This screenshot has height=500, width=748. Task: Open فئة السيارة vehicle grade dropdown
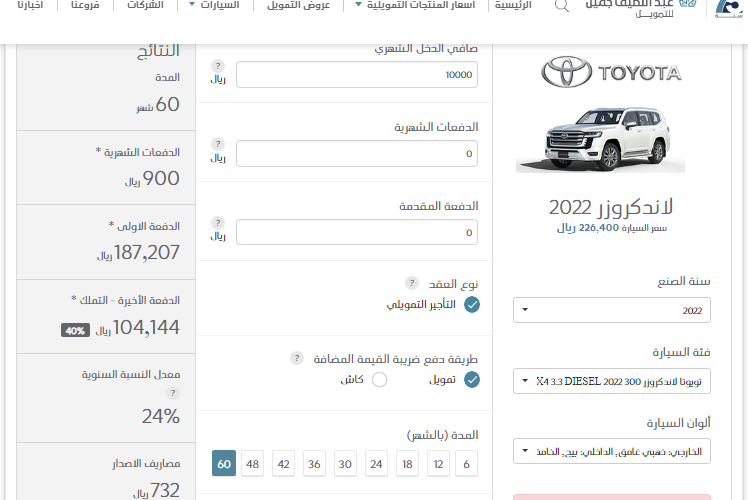click(612, 381)
